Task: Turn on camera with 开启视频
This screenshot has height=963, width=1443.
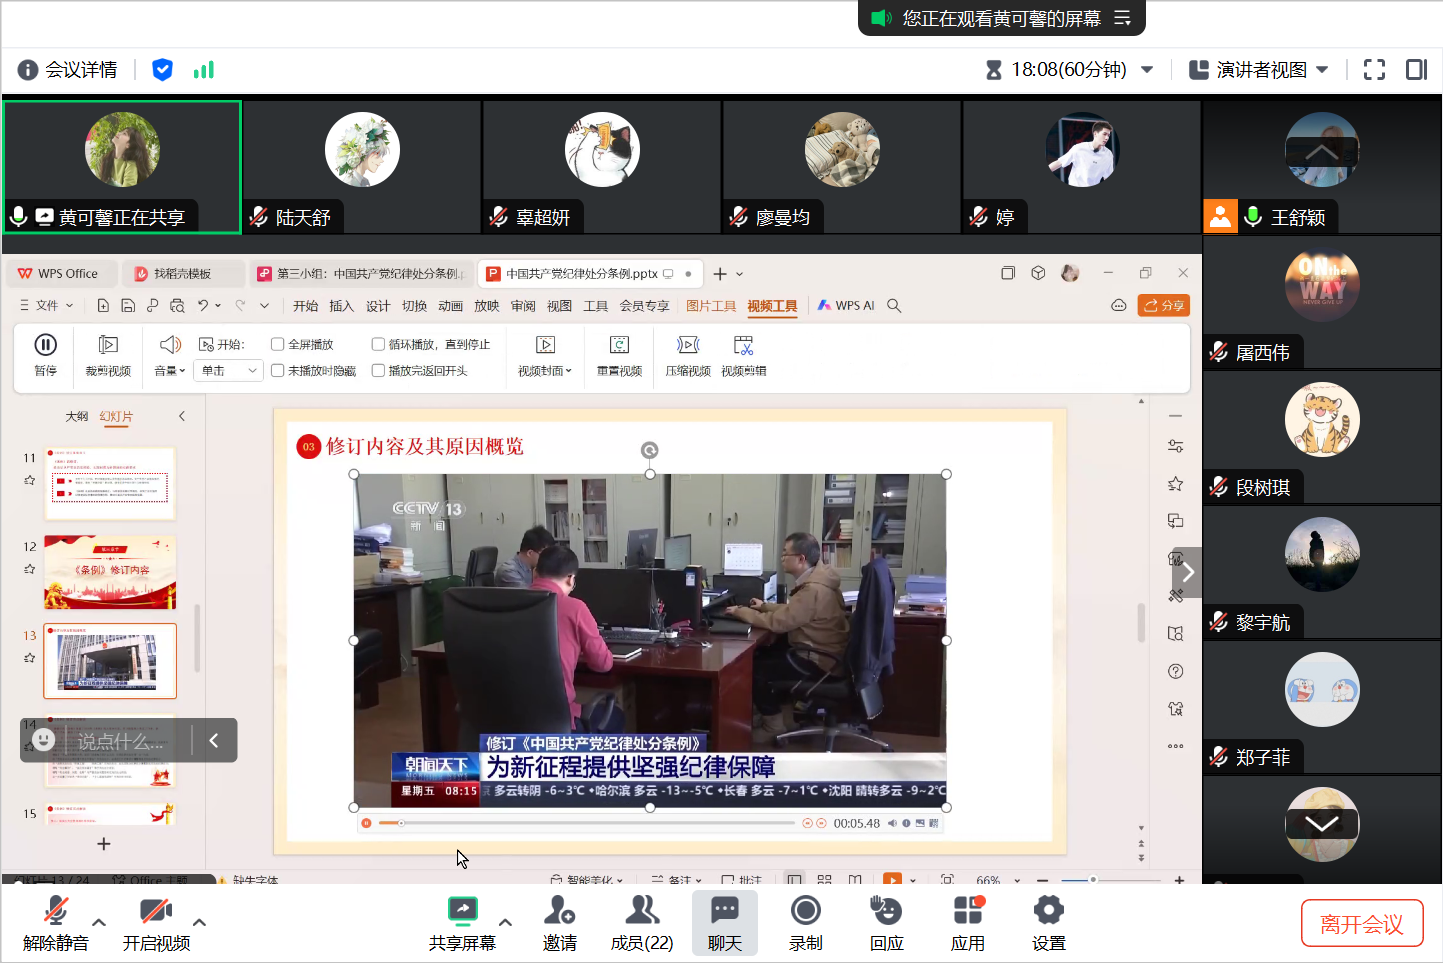Action: point(155,911)
